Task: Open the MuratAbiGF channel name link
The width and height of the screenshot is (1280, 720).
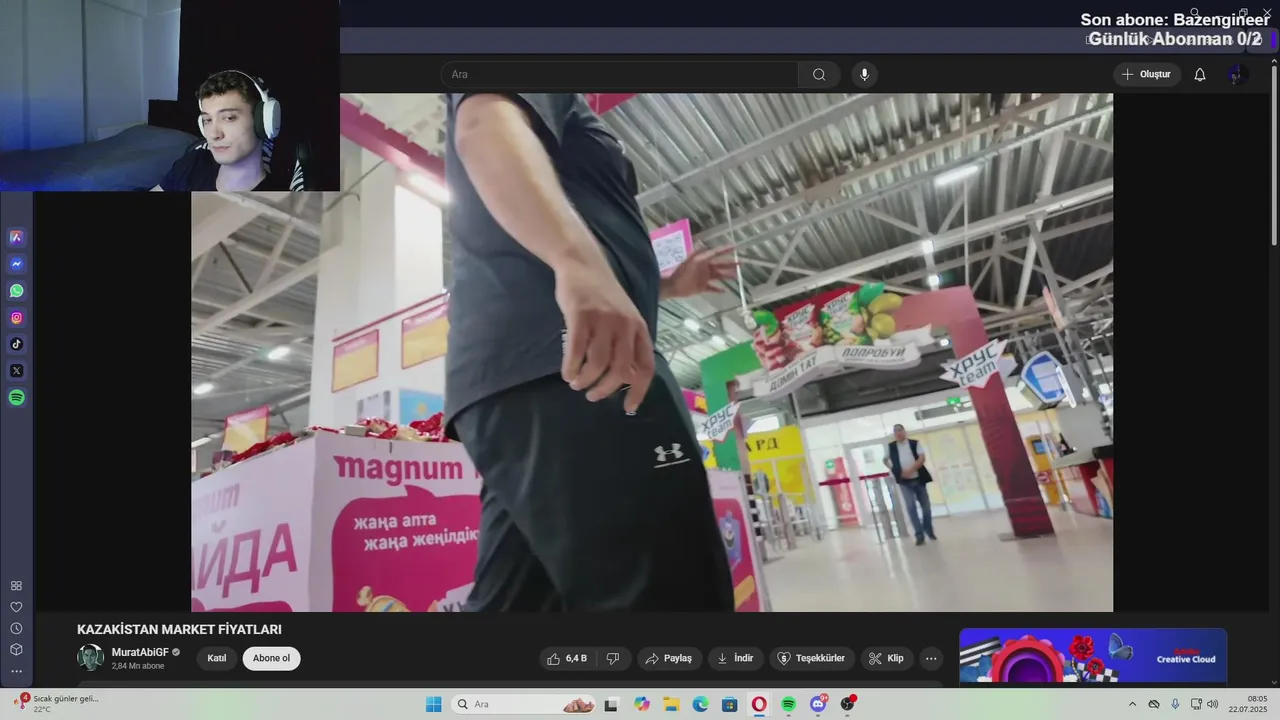Action: (140, 652)
